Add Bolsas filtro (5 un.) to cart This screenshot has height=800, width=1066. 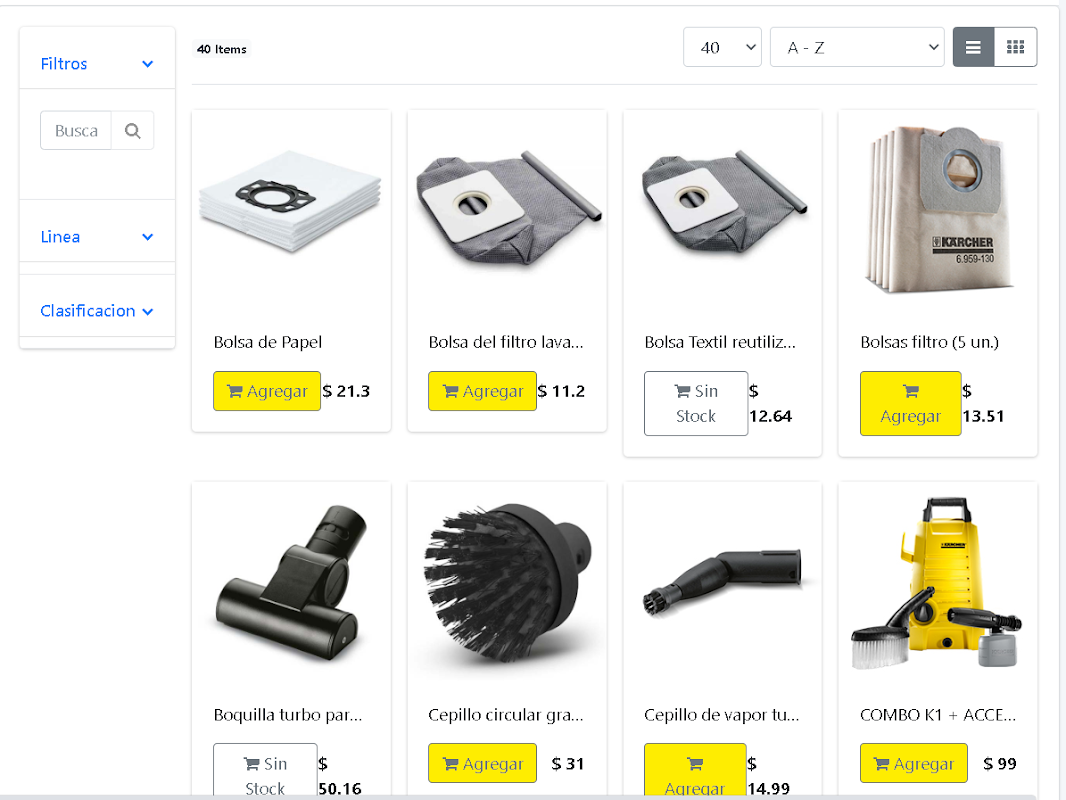910,403
